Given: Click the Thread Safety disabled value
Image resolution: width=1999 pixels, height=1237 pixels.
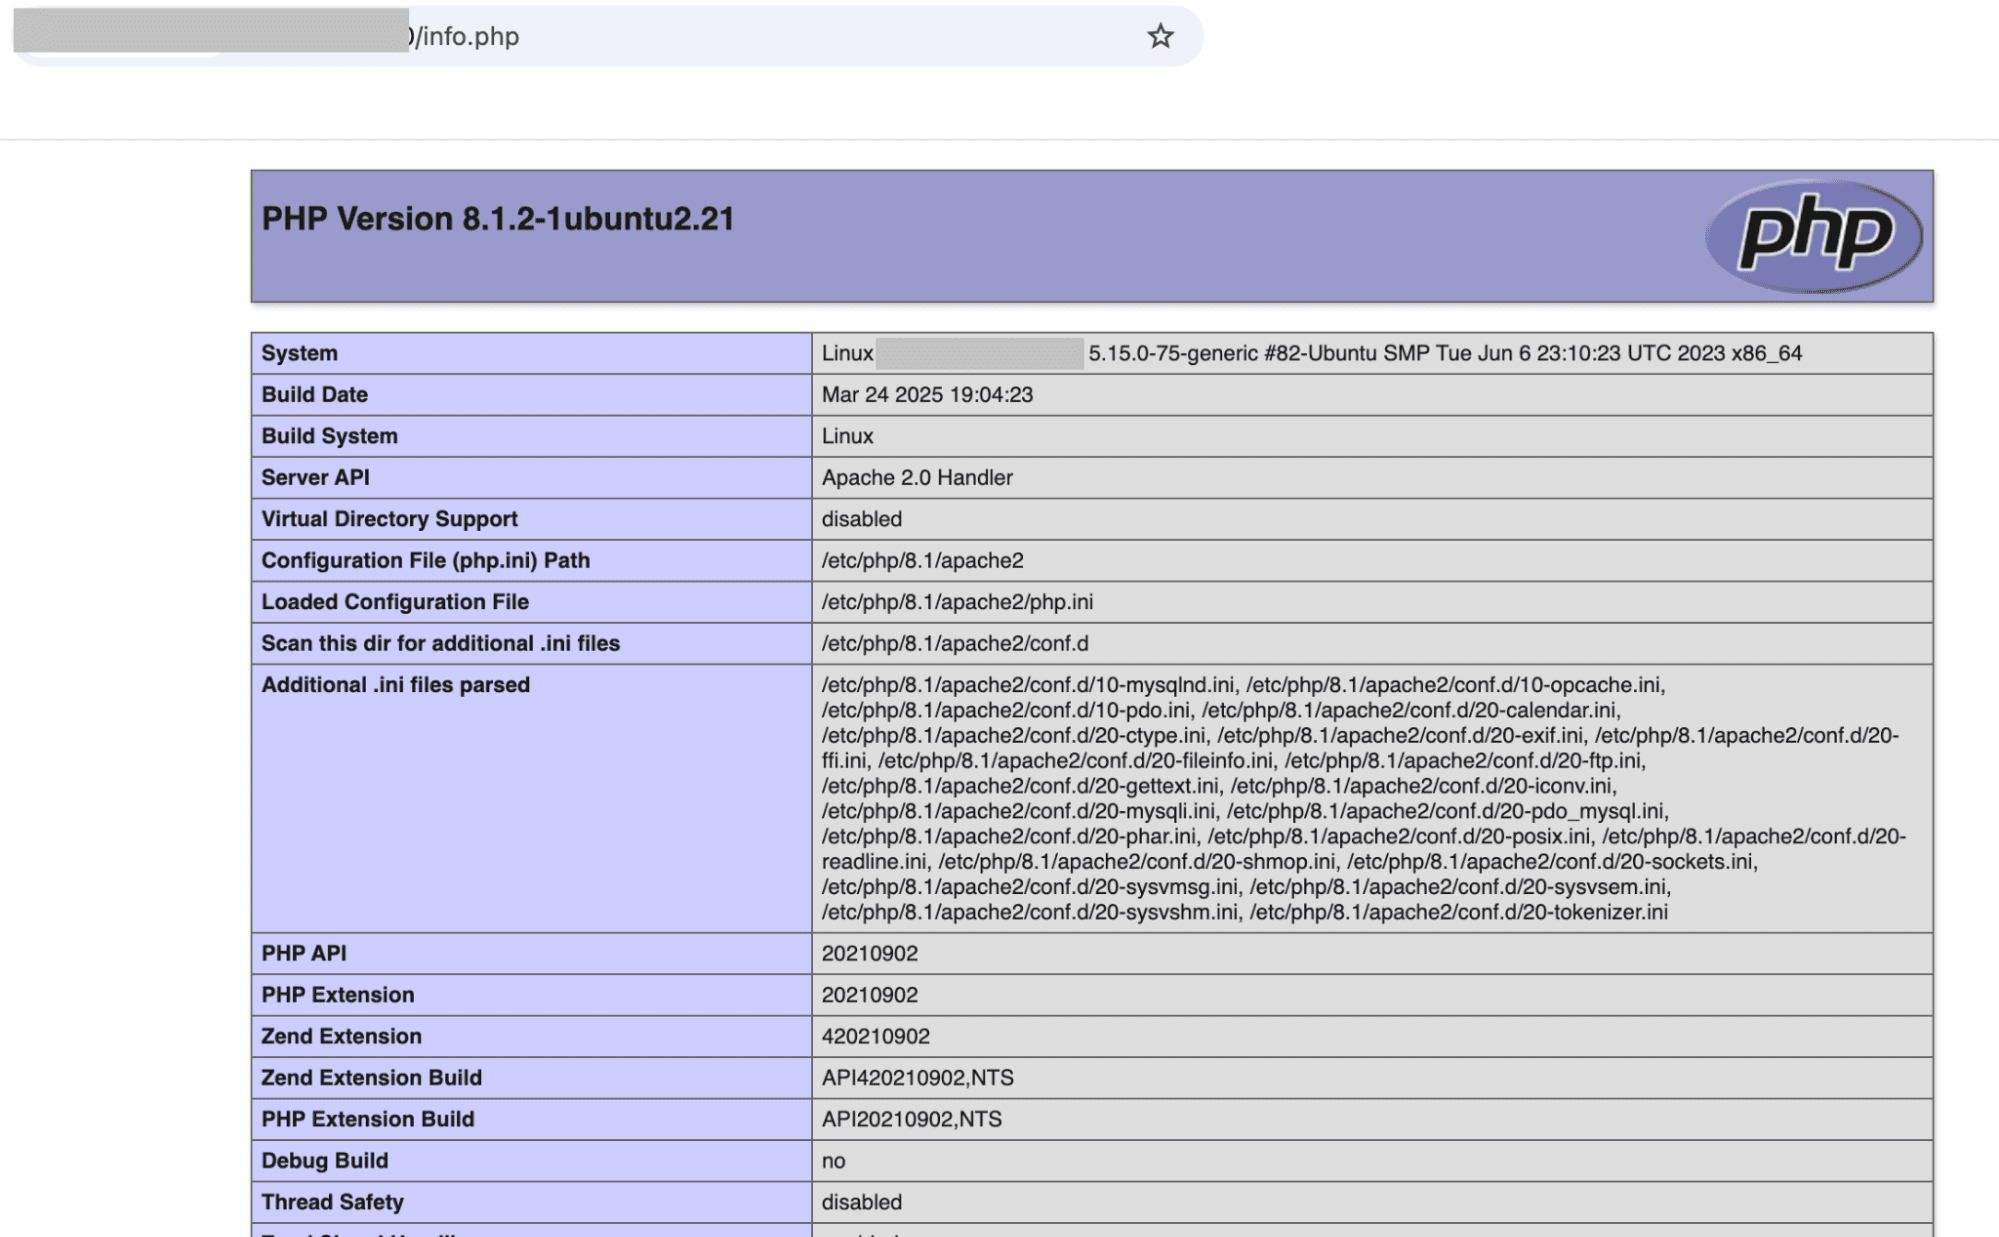Looking at the screenshot, I should (861, 1202).
